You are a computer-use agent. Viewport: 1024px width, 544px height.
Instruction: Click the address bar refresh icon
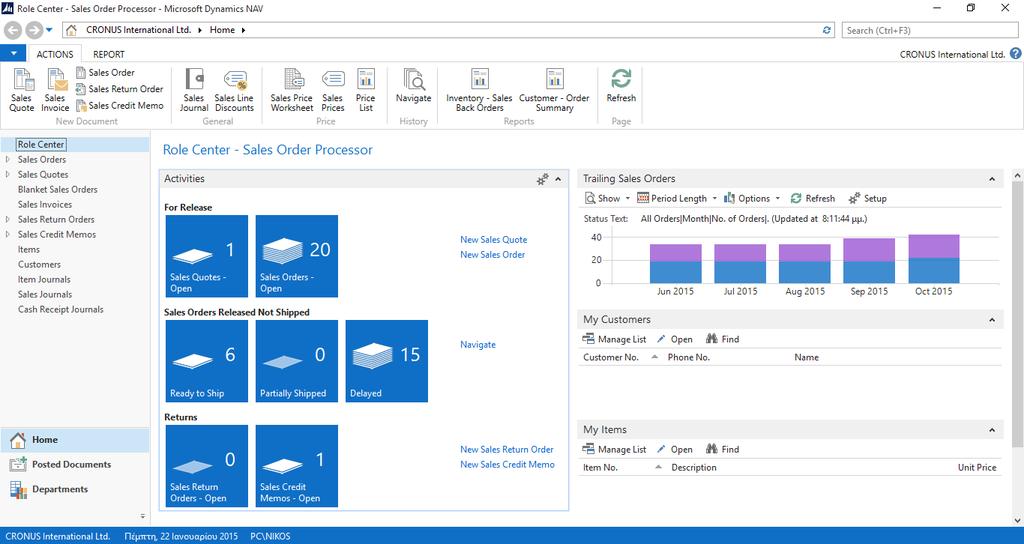827,30
